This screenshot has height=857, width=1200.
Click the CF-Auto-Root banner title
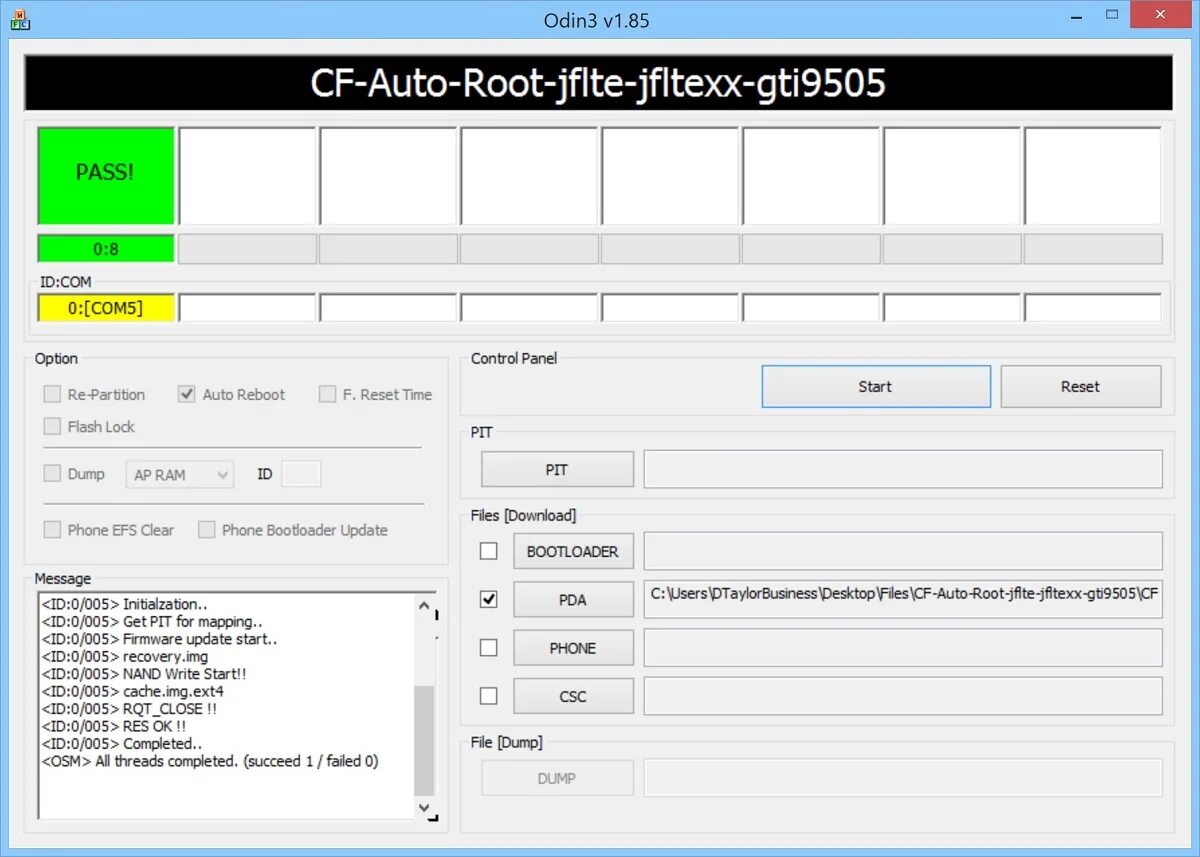point(598,83)
